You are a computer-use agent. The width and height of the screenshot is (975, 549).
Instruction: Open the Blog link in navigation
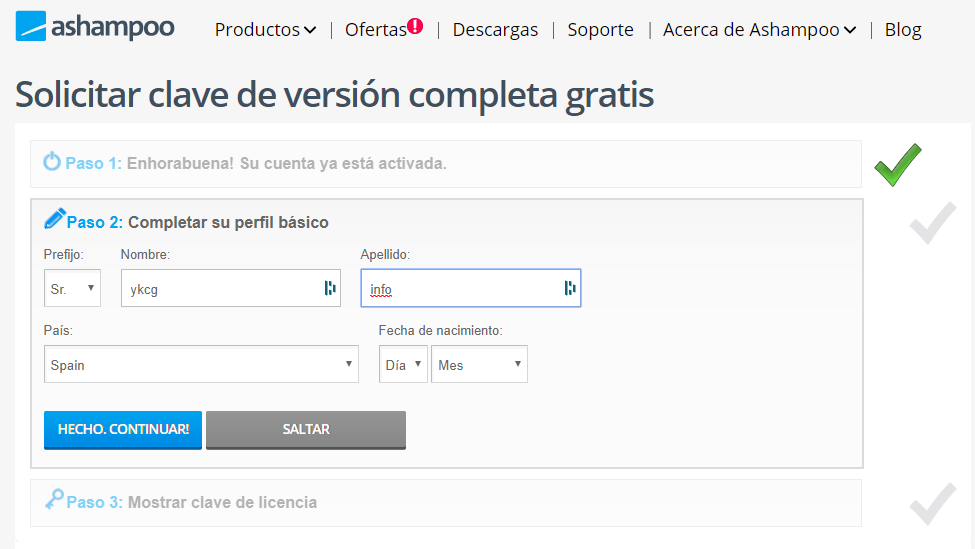click(x=903, y=29)
